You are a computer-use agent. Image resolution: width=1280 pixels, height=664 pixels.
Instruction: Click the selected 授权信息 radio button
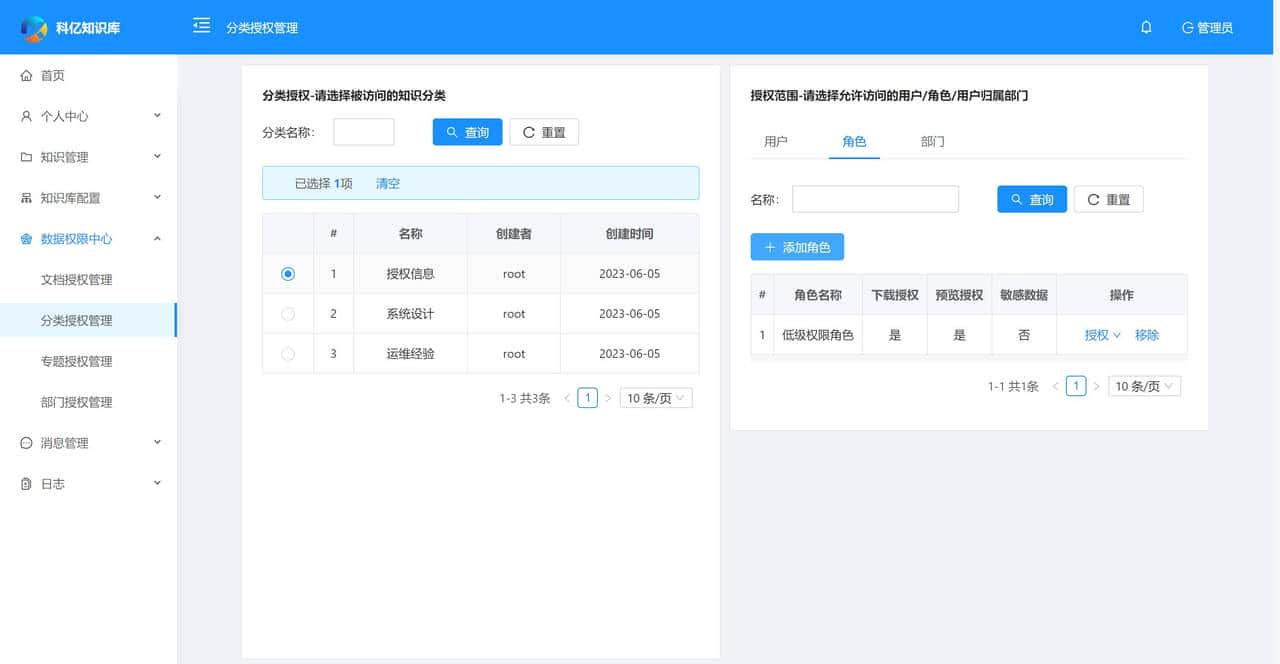pos(287,272)
